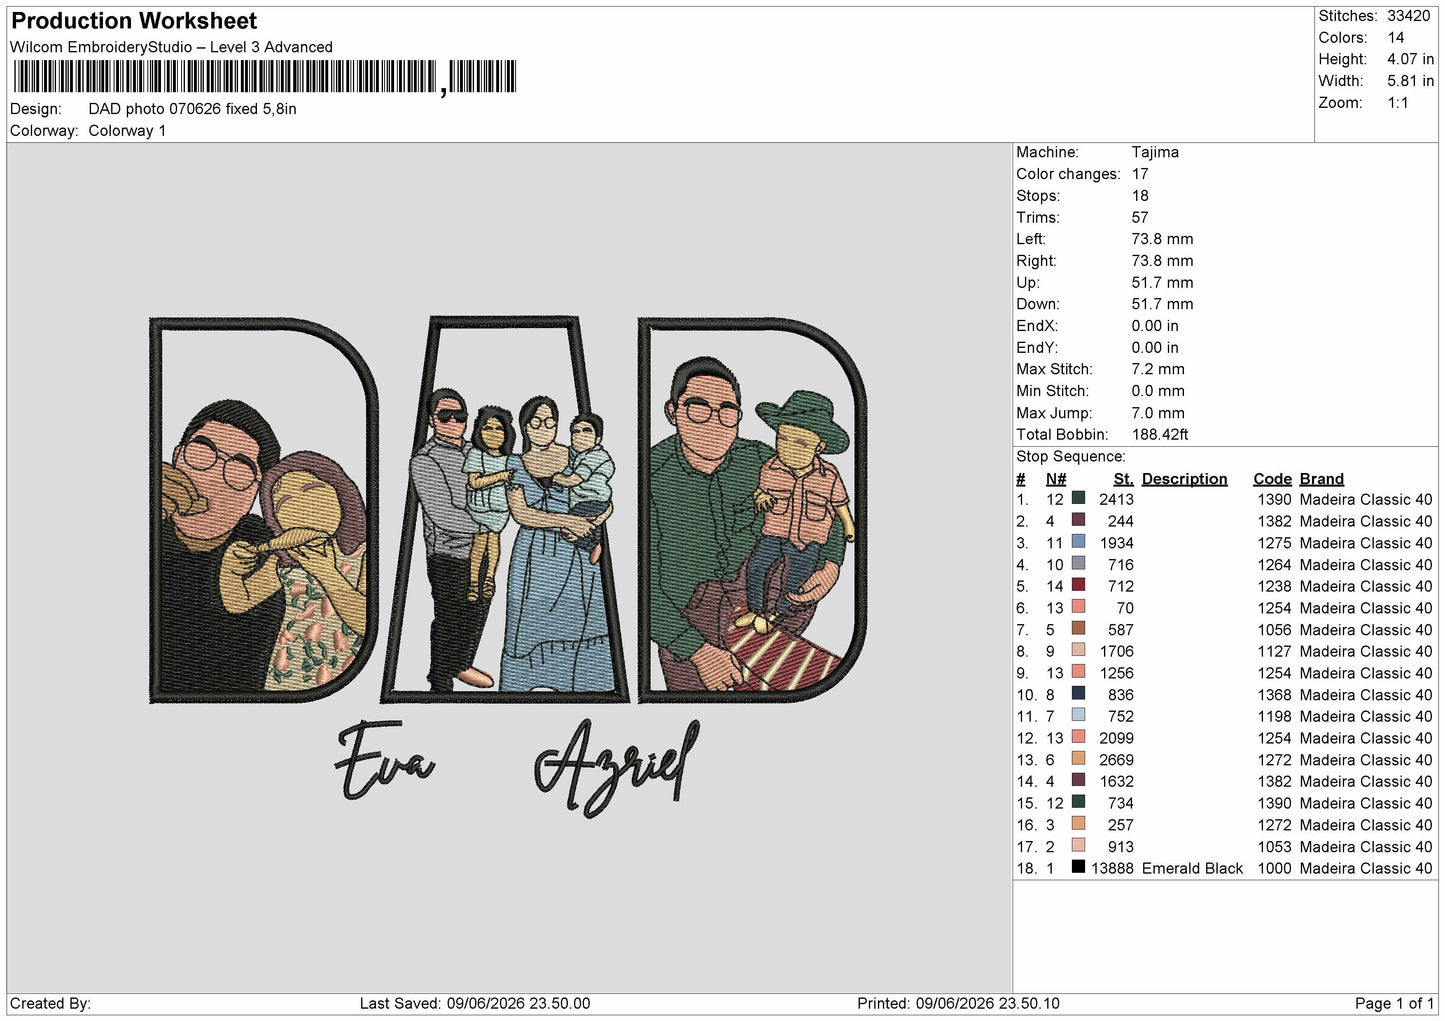1445x1021 pixels.
Task: Click the 'Page 1 of 1' footer text
Action: (x=1394, y=1003)
